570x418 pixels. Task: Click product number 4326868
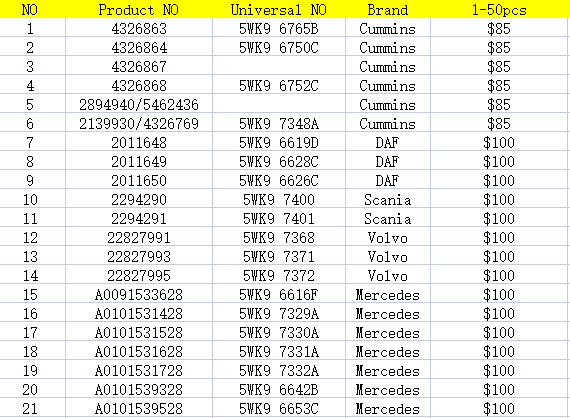[x=139, y=85]
